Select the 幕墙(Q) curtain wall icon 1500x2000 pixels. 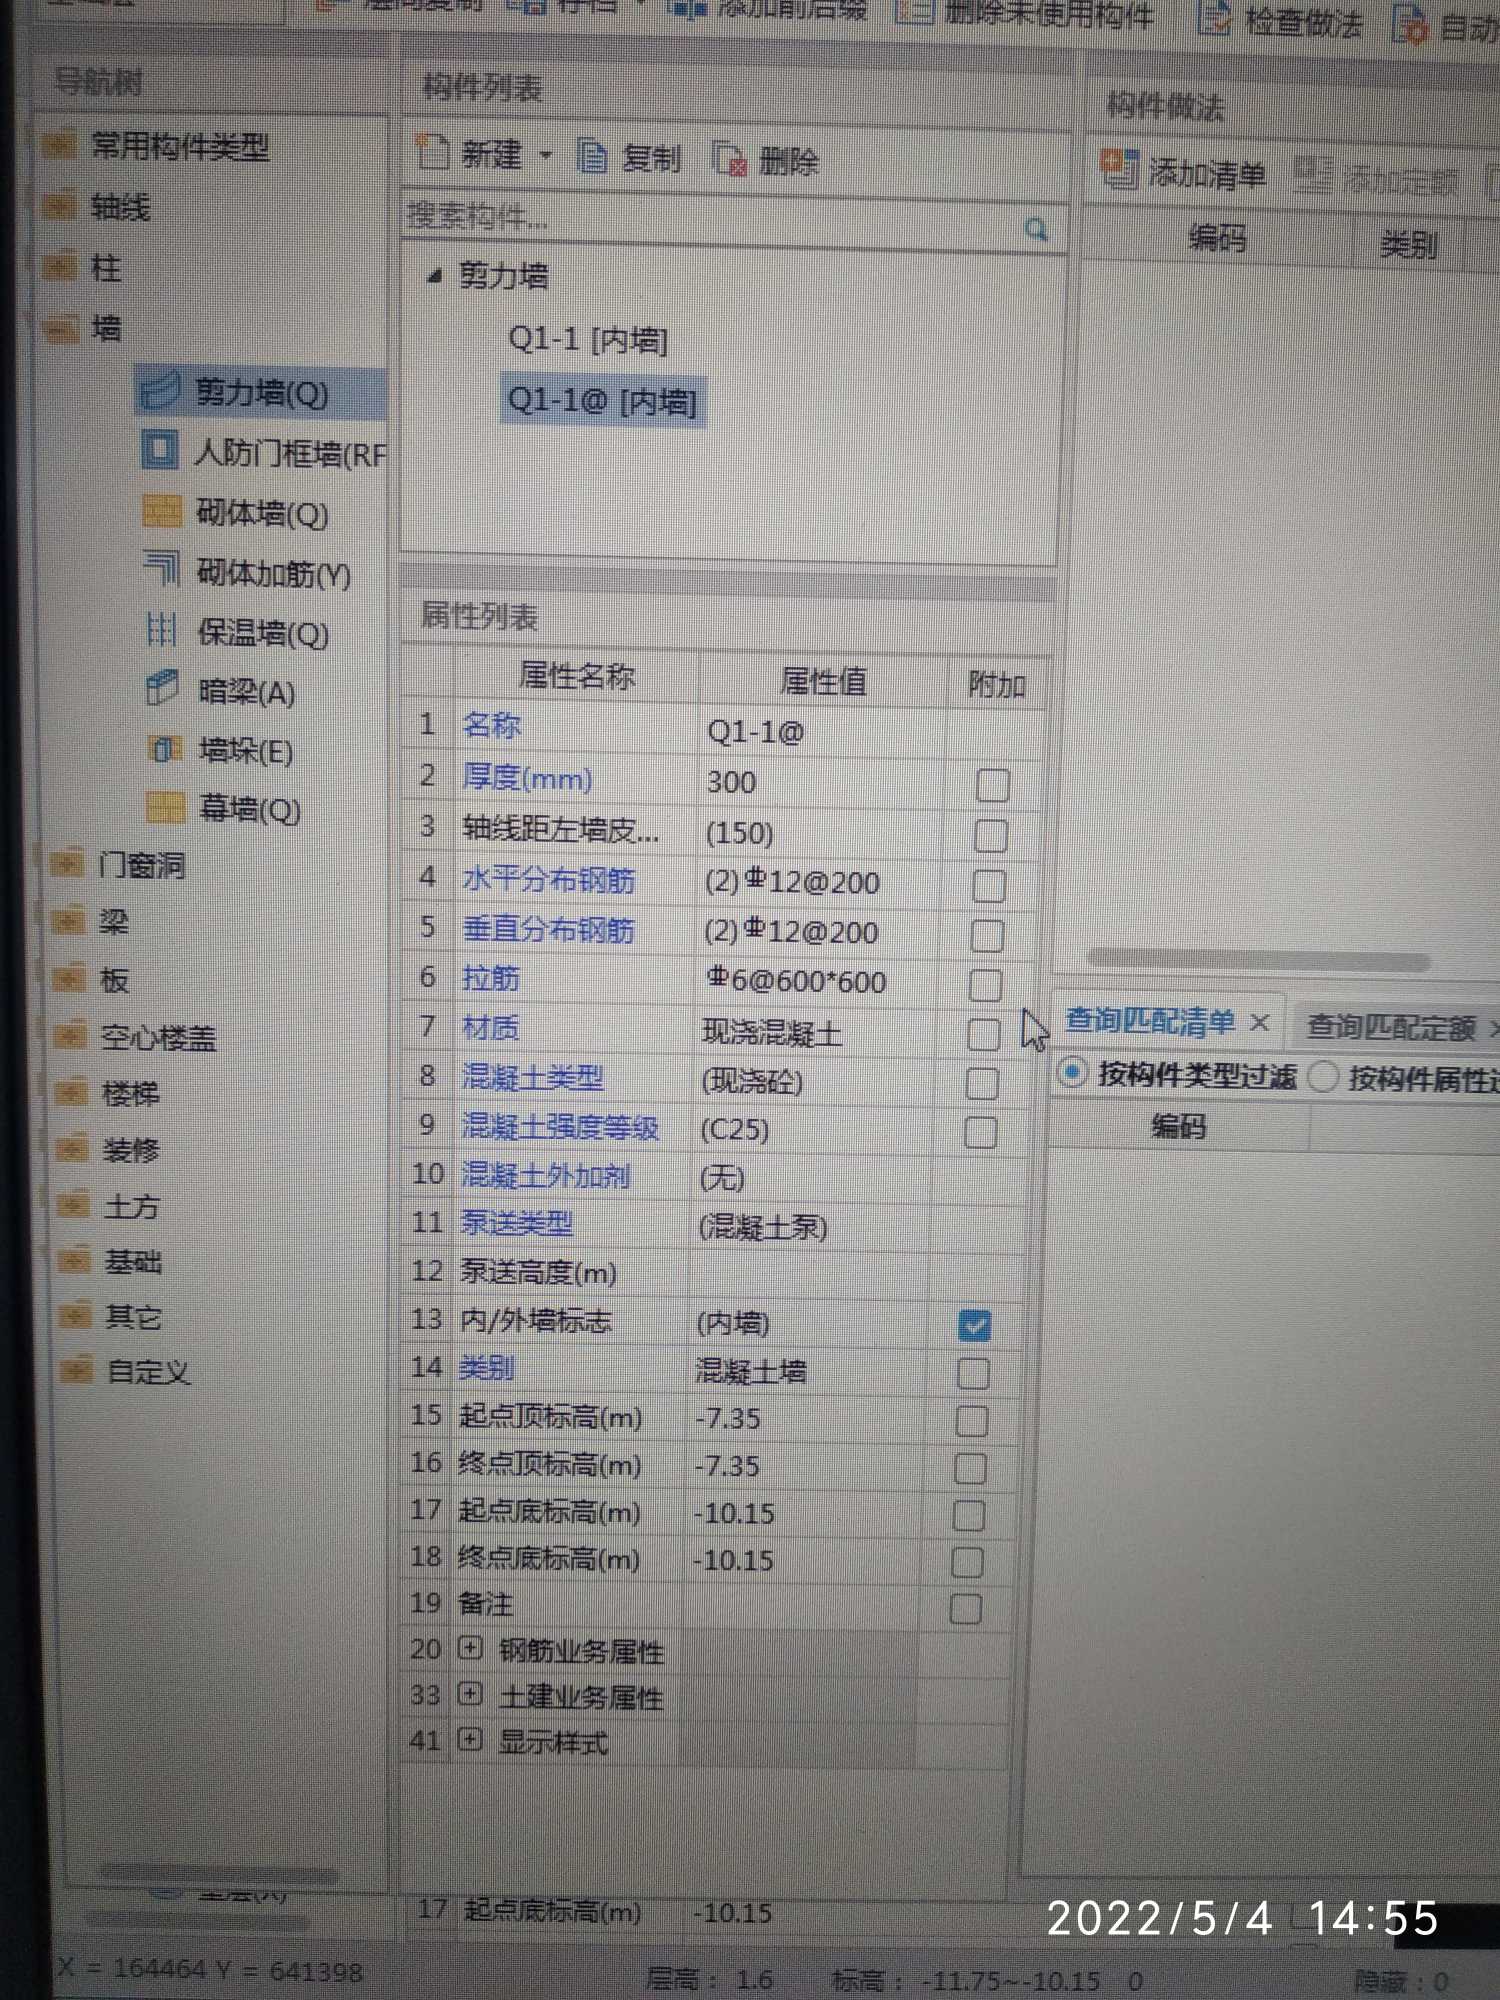(x=165, y=806)
